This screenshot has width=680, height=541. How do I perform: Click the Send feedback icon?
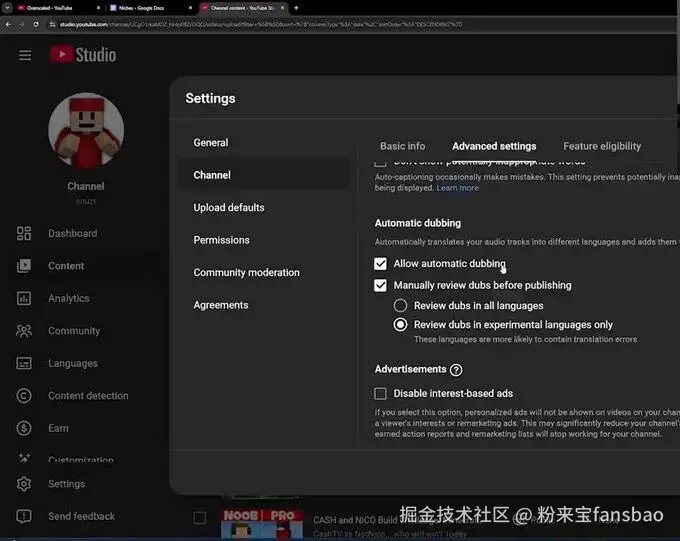coord(24,516)
